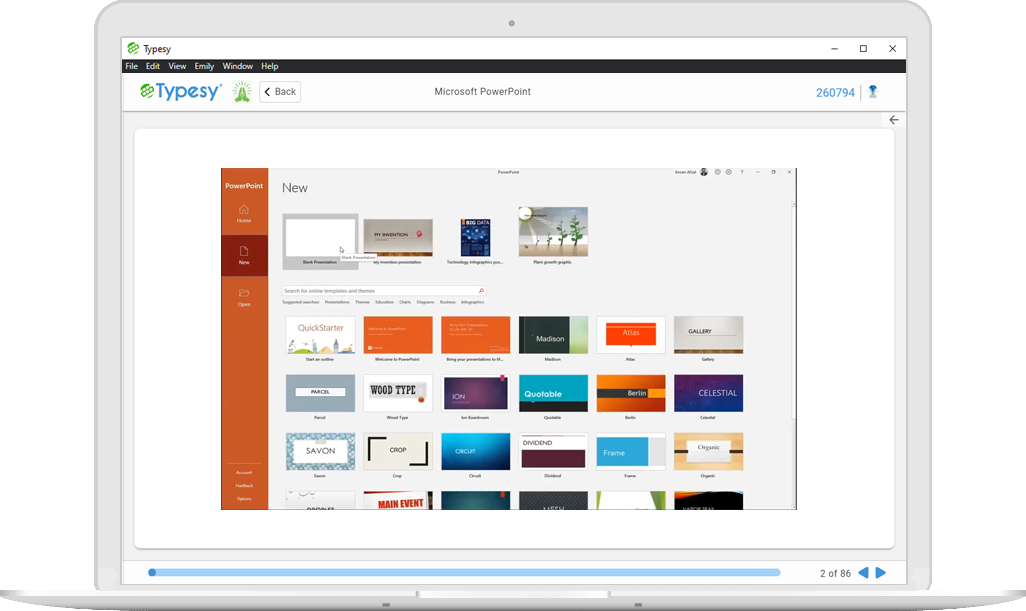Open the Emily menu
This screenshot has width=1026, height=611.
[204, 66]
